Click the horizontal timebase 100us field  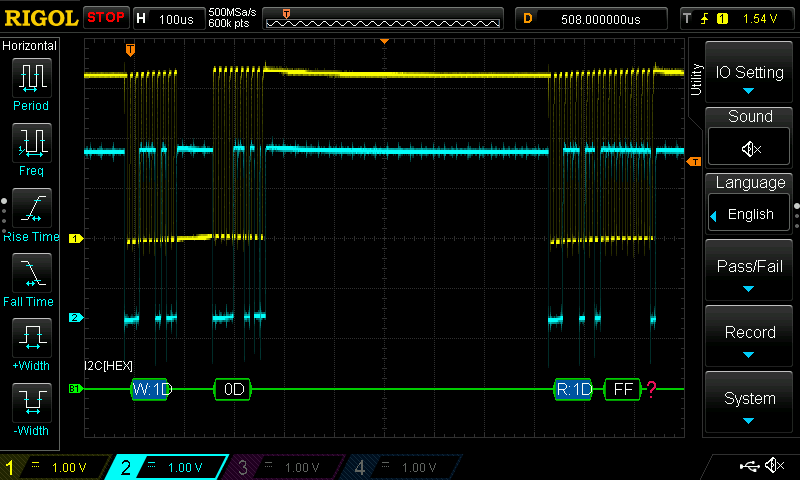(168, 19)
